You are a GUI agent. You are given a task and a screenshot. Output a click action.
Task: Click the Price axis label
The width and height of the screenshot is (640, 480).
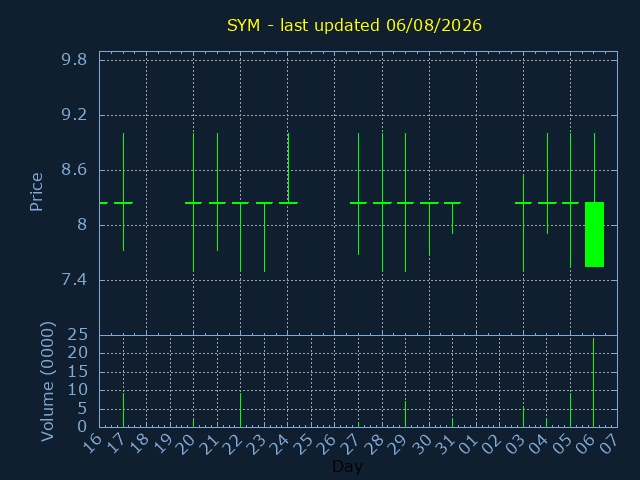(x=36, y=192)
